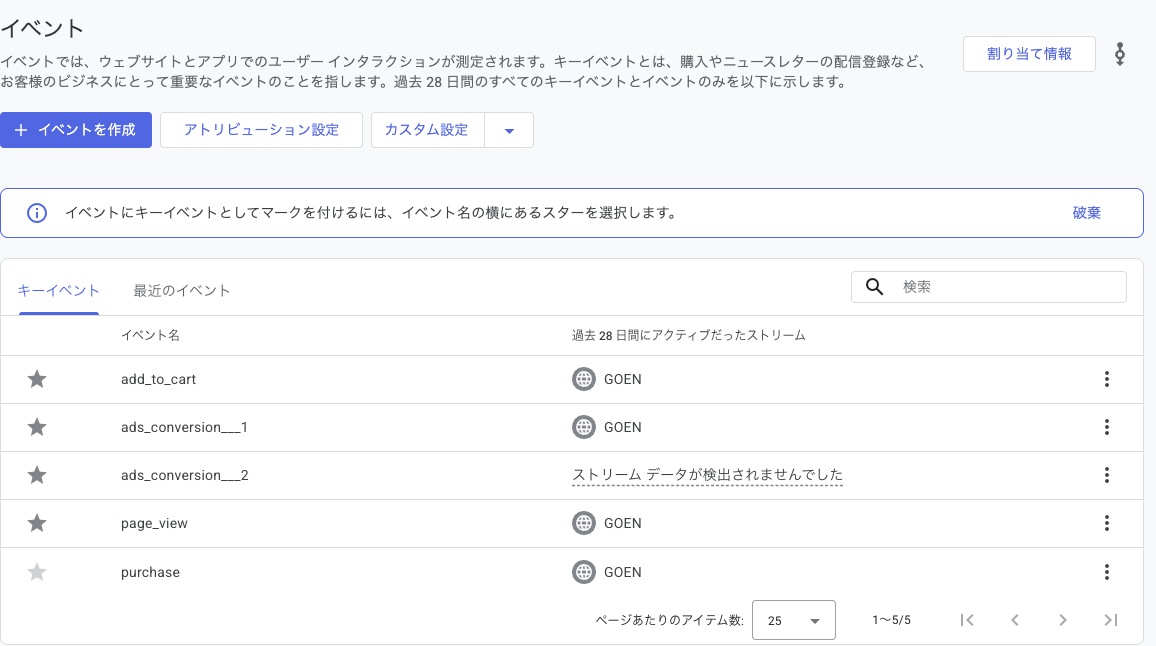Toggle key event star for page_view
1156x646 pixels.
(37, 523)
